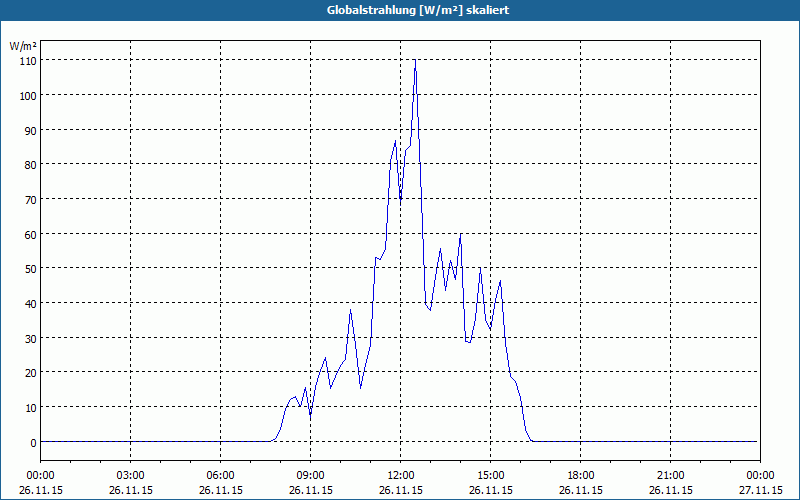Select the 15:00 time axis label
The width and height of the screenshot is (800, 500).
click(x=491, y=476)
